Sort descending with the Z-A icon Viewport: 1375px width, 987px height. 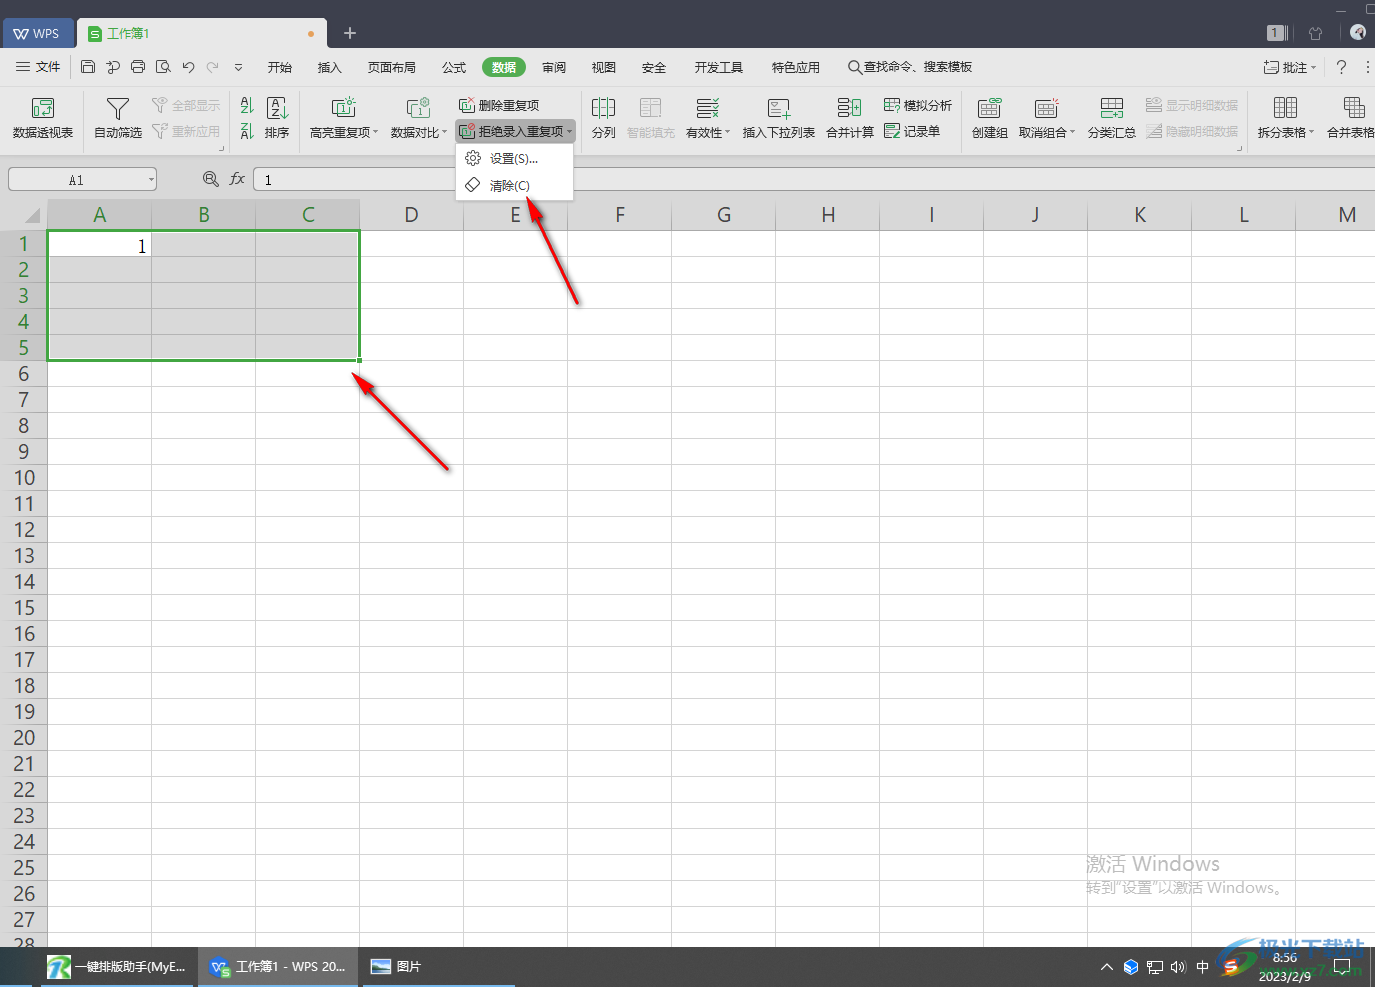(x=247, y=131)
